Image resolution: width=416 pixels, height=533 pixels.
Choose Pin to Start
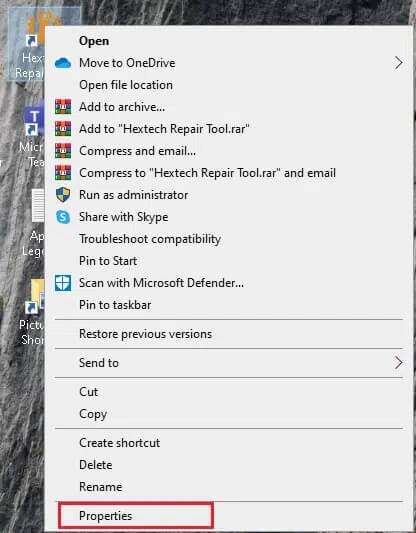click(x=108, y=261)
